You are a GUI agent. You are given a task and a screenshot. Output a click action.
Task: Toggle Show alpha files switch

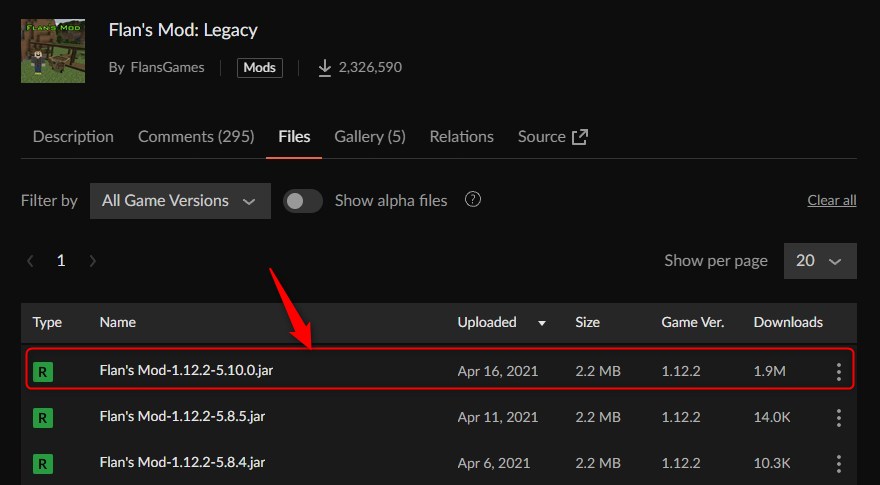pyautogui.click(x=302, y=201)
